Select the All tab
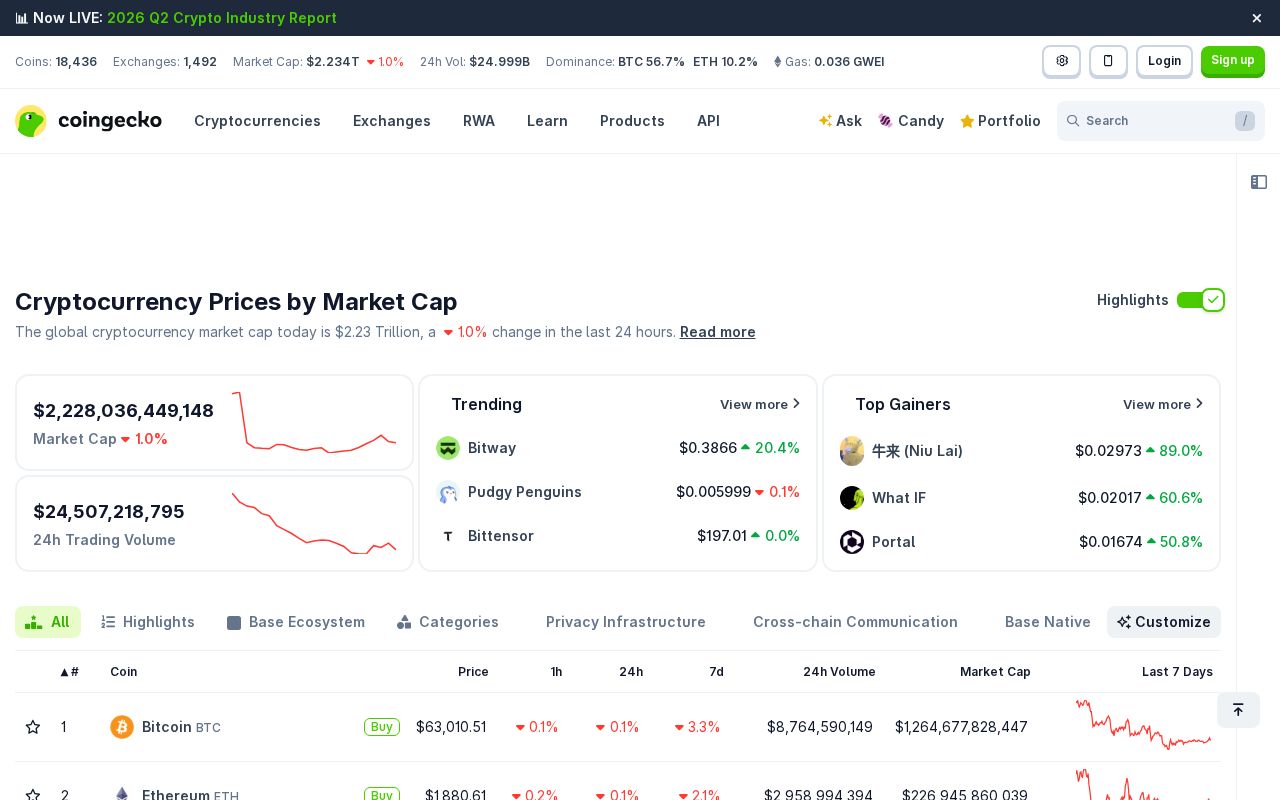Image resolution: width=1280 pixels, height=800 pixels. point(48,622)
